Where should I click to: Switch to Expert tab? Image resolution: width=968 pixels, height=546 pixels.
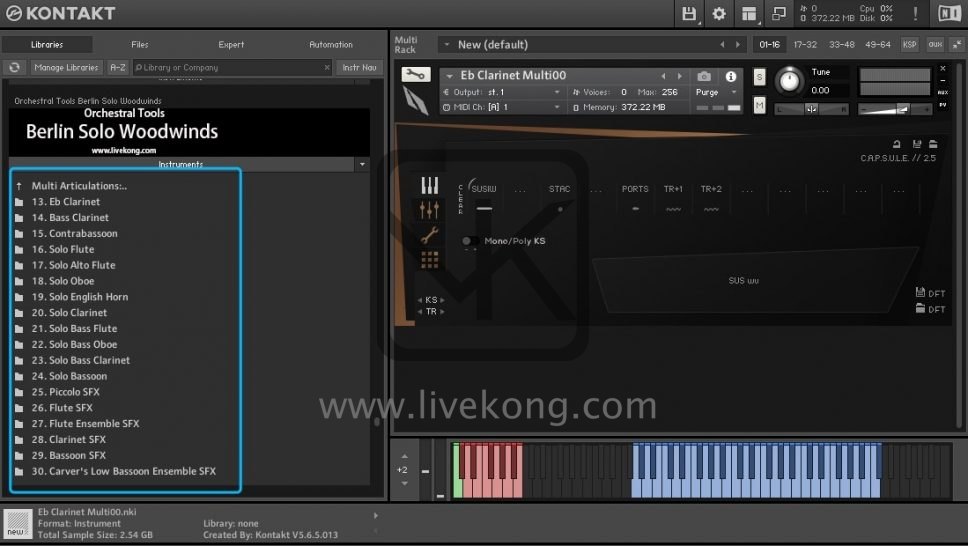click(231, 44)
